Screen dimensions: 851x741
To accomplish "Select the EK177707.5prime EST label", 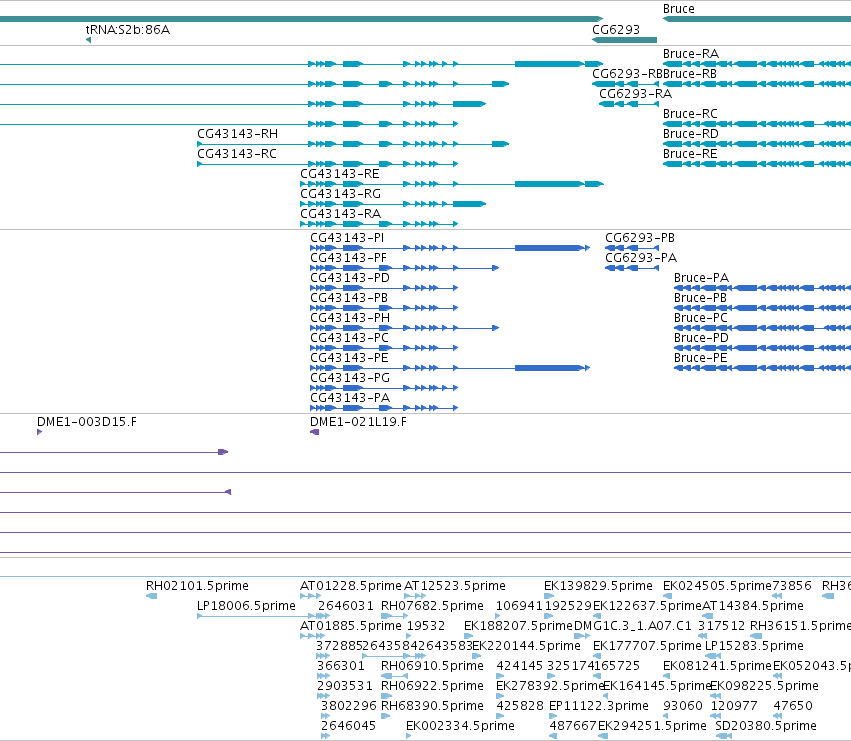I will (x=647, y=647).
